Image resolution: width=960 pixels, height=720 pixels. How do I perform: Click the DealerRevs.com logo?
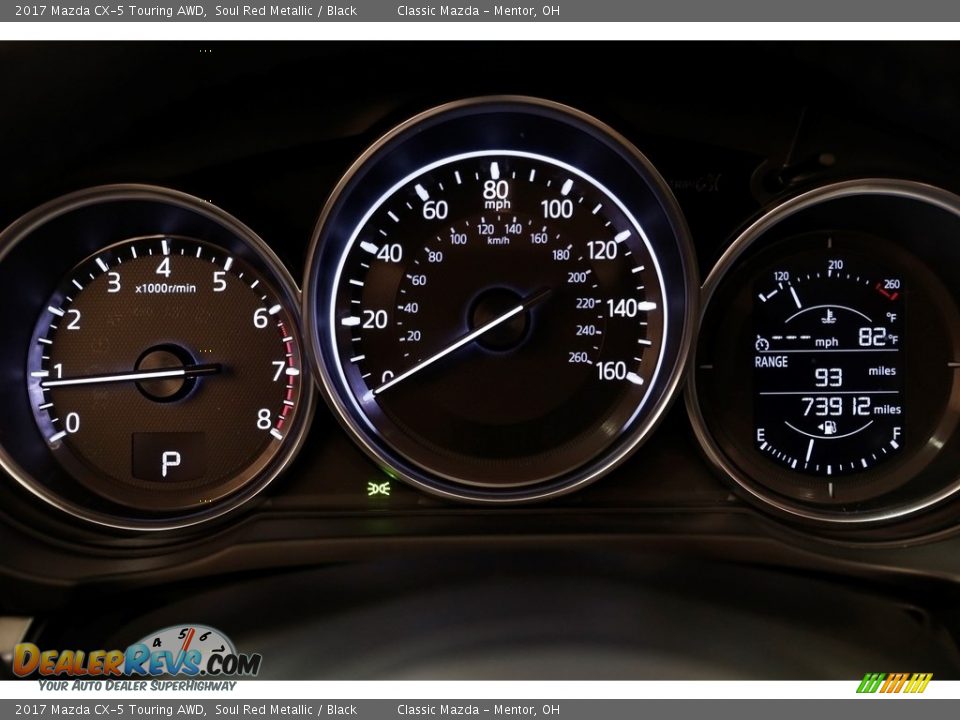click(x=137, y=658)
